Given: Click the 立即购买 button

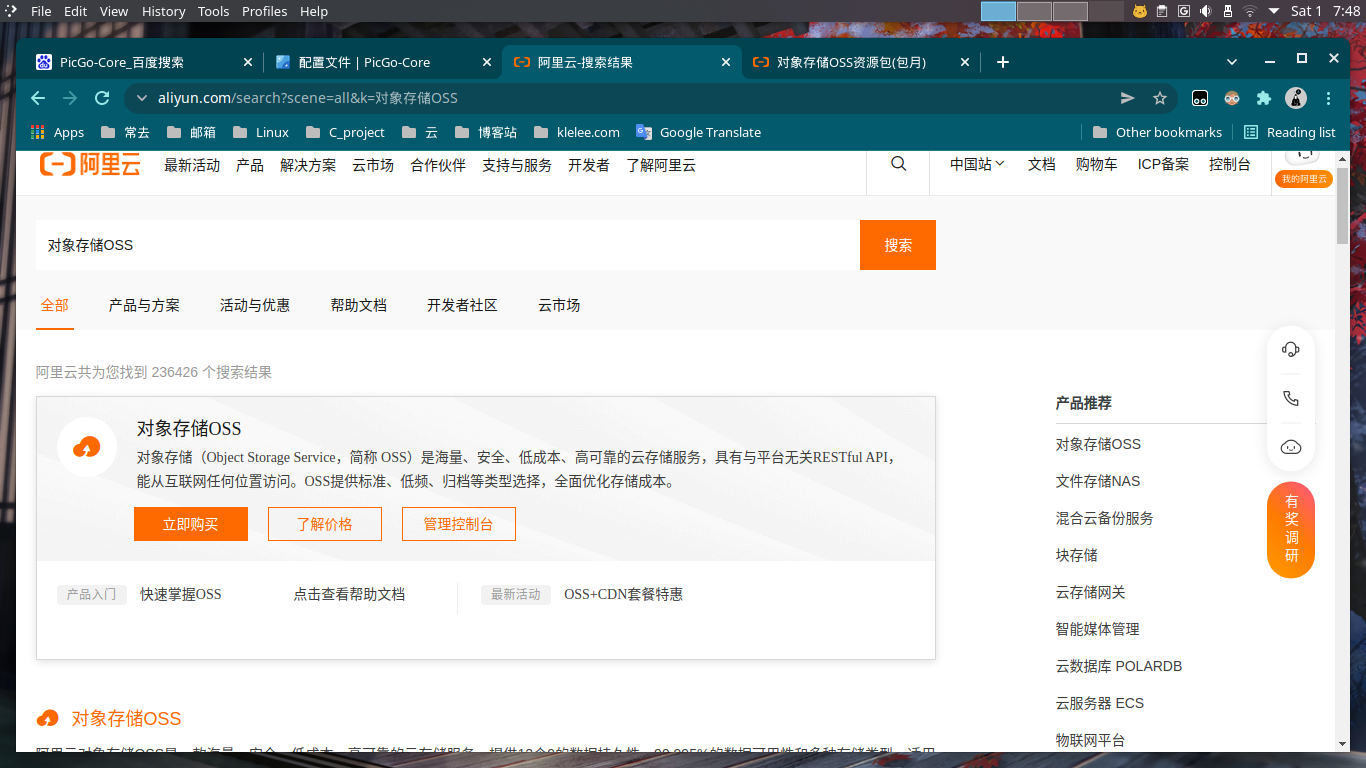Looking at the screenshot, I should pyautogui.click(x=191, y=524).
